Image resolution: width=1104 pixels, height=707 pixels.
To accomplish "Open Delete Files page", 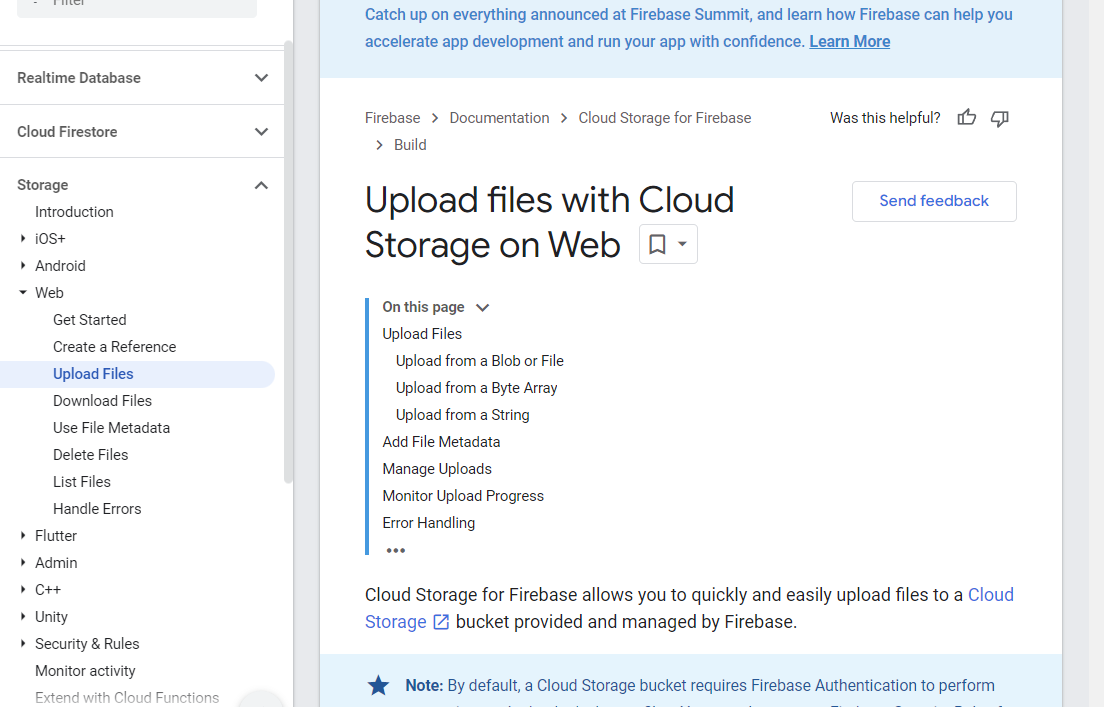I will click(x=90, y=455).
